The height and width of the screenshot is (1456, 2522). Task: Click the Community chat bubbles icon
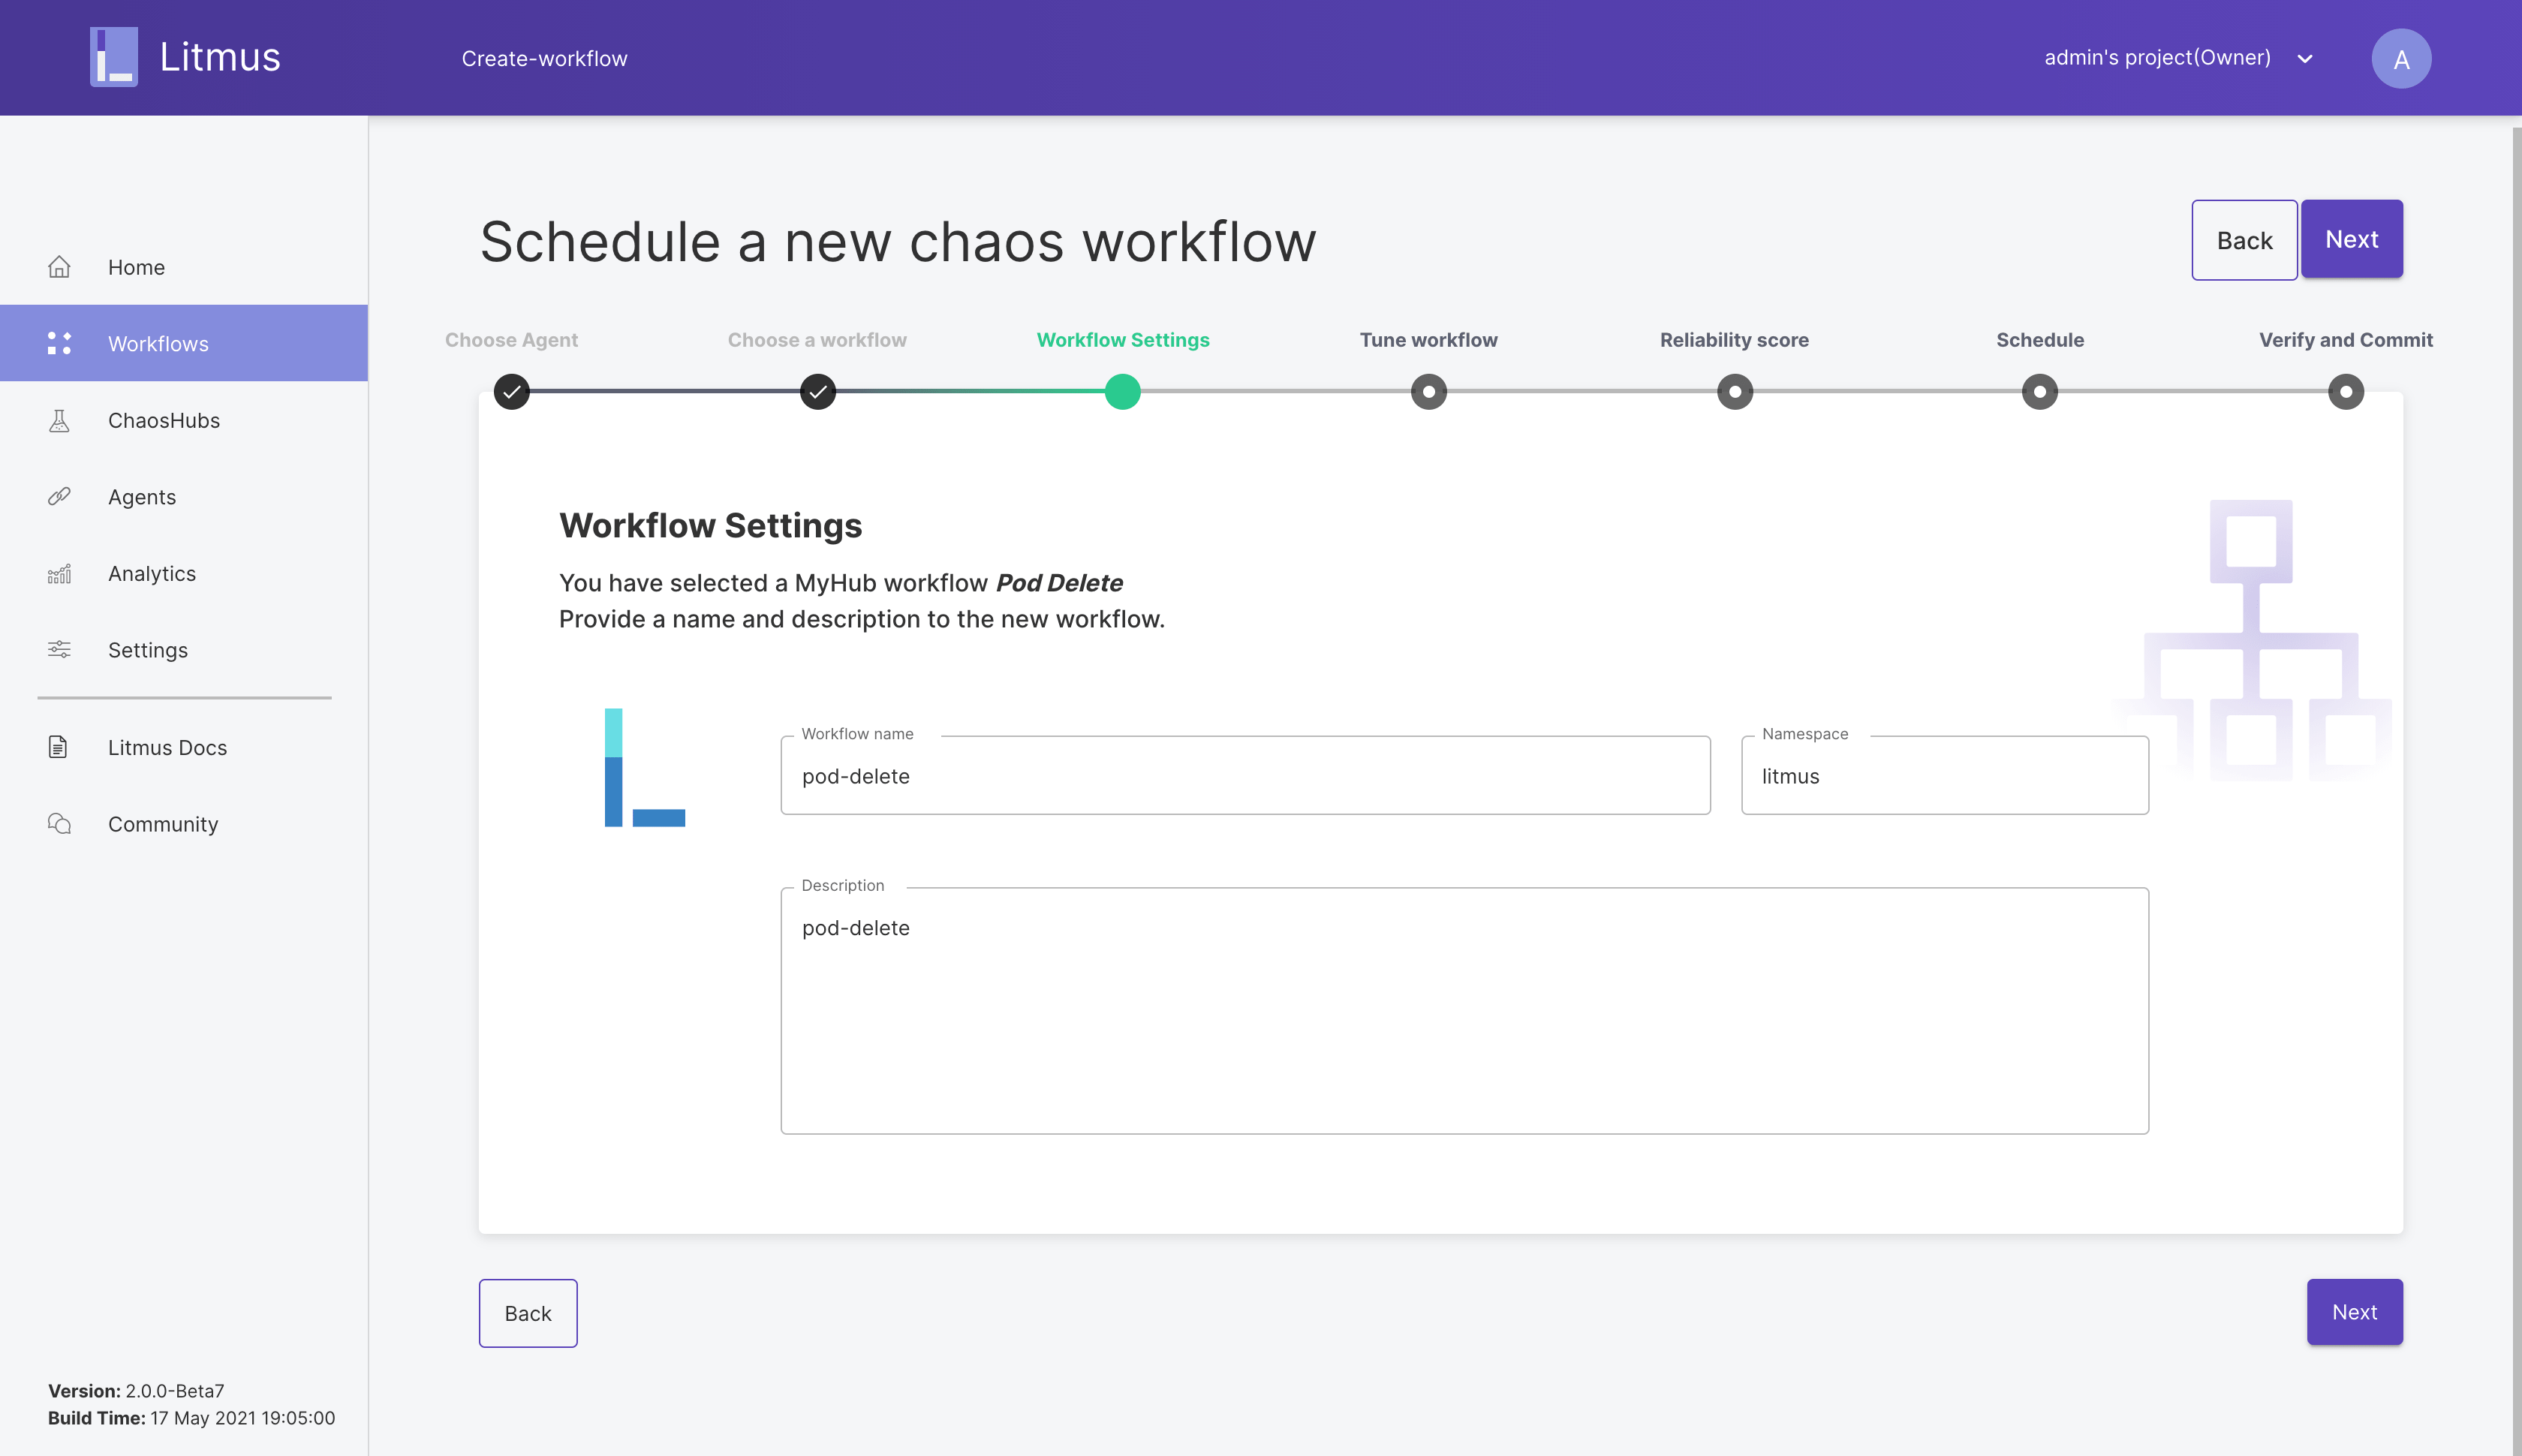pos(59,823)
